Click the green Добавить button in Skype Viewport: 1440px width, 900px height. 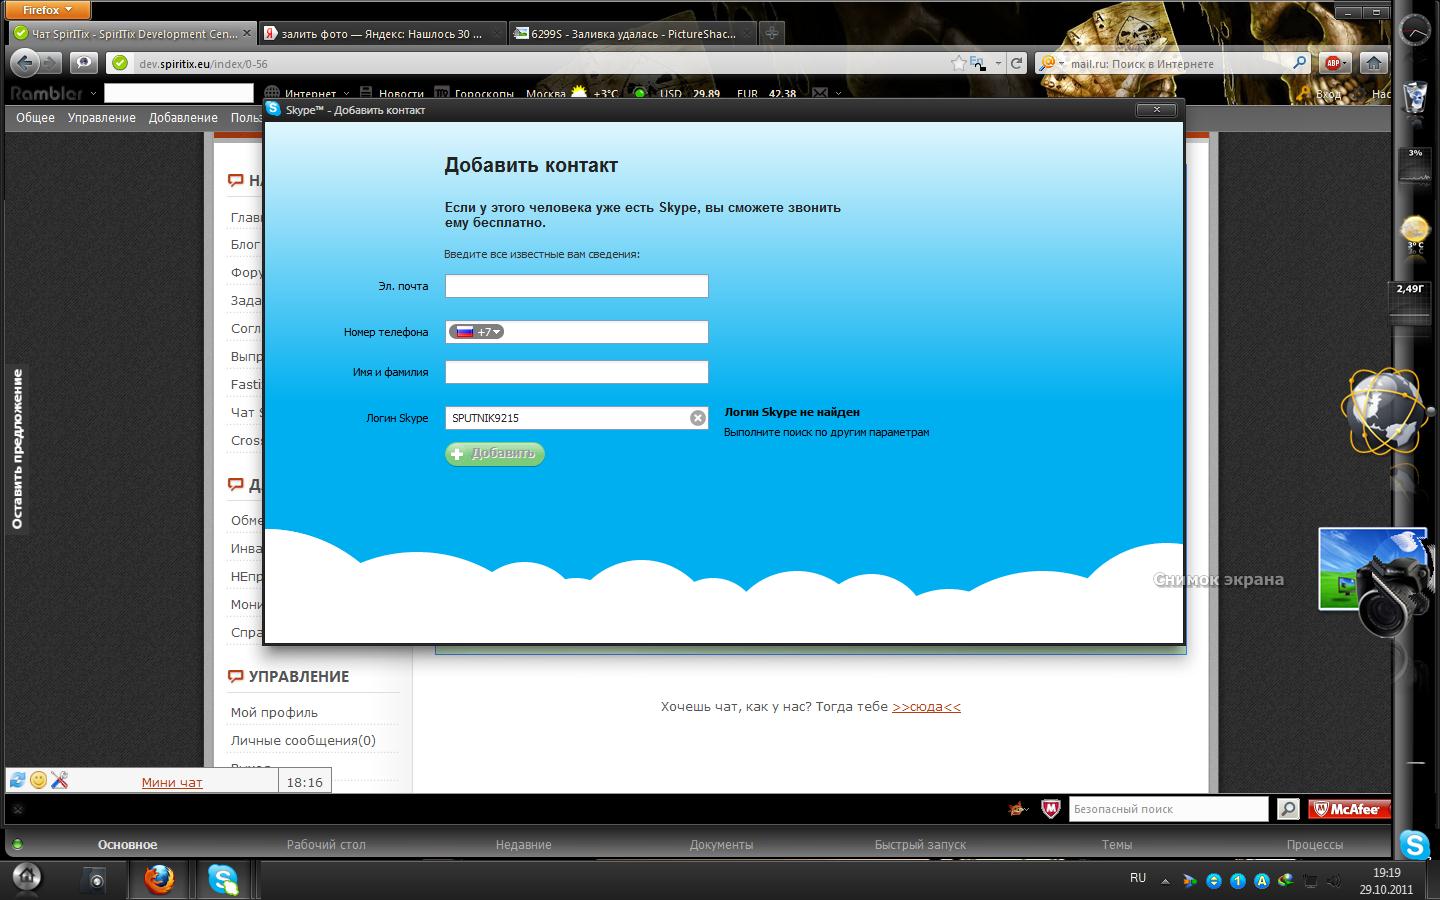click(x=495, y=454)
